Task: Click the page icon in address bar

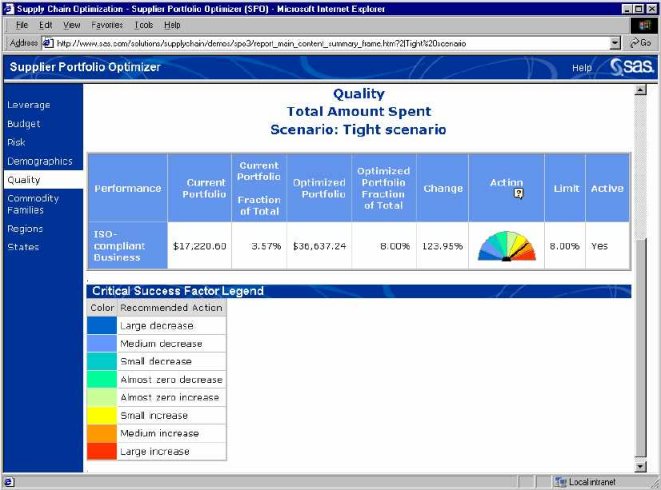Action: (x=48, y=43)
